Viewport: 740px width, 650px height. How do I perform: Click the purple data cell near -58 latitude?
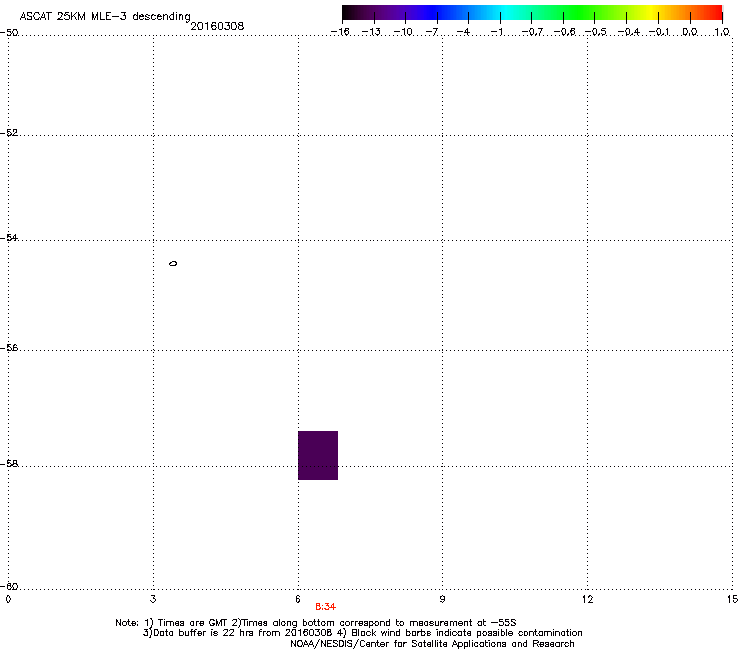[318, 455]
